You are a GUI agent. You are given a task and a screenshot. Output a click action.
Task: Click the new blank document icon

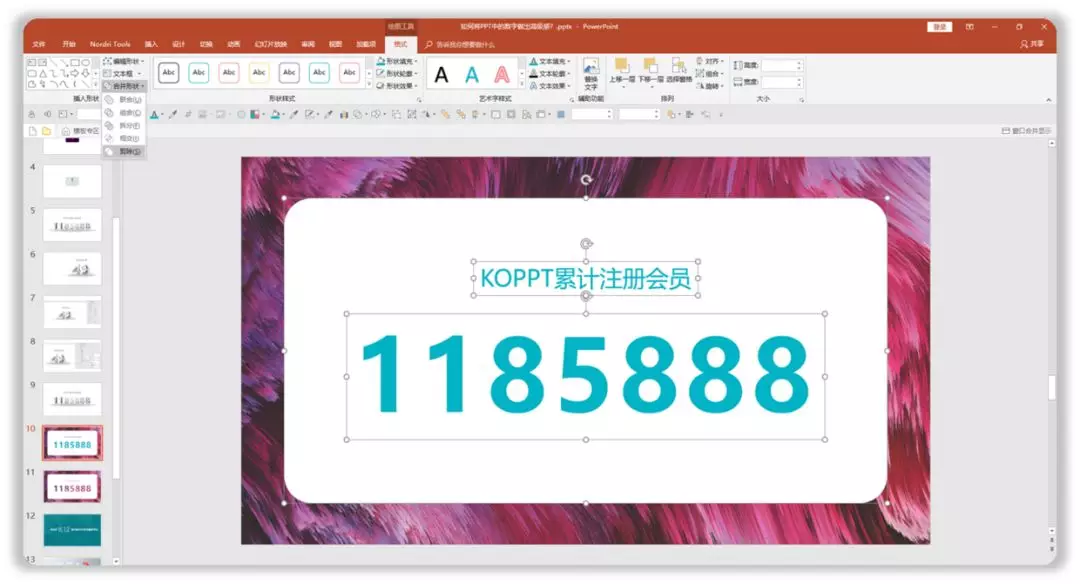coord(32,131)
